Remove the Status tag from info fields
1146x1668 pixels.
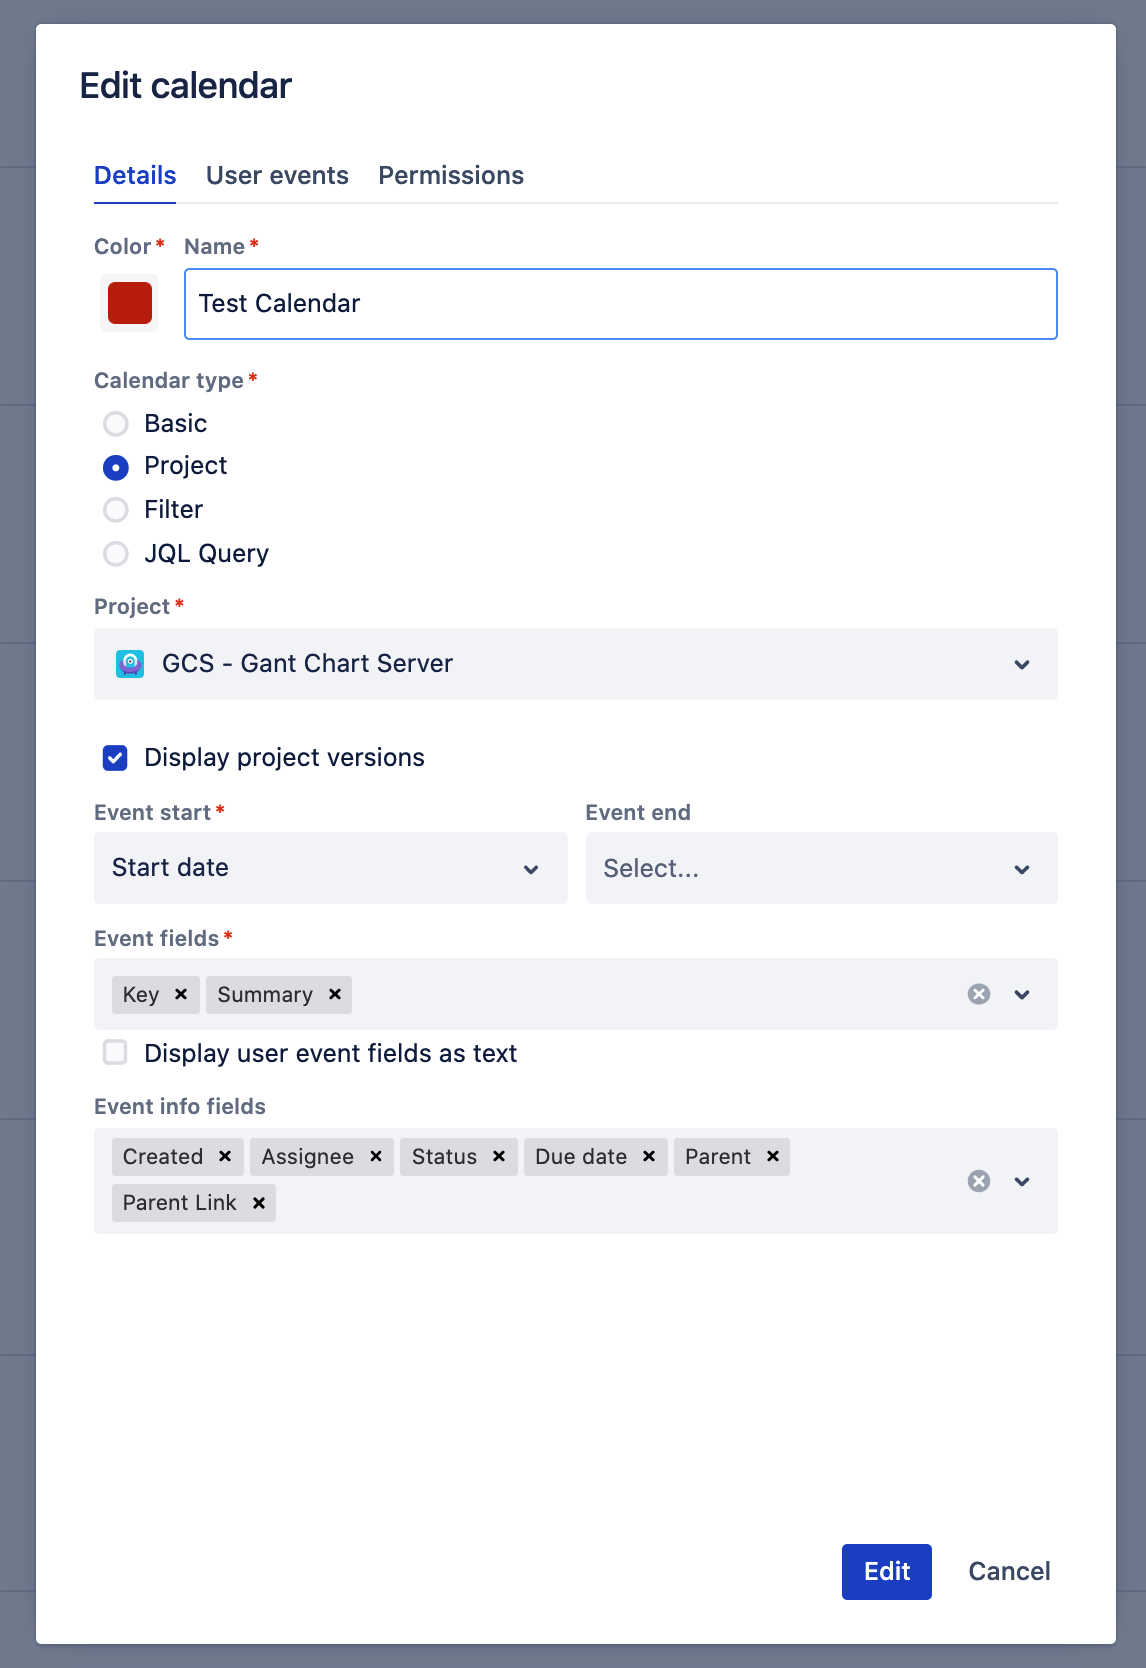499,1156
